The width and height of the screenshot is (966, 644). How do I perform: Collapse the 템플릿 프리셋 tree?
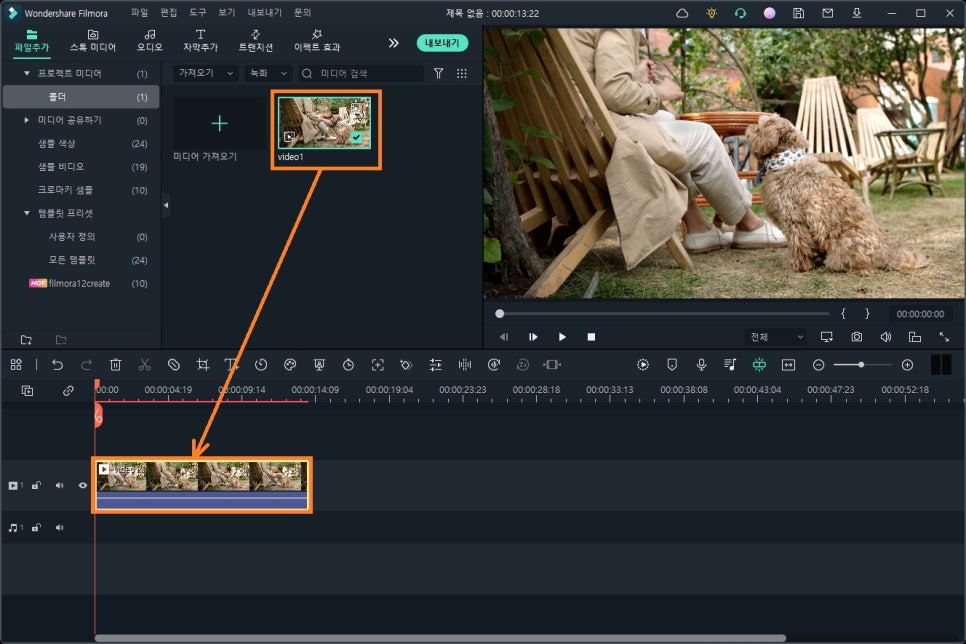pyautogui.click(x=26, y=213)
